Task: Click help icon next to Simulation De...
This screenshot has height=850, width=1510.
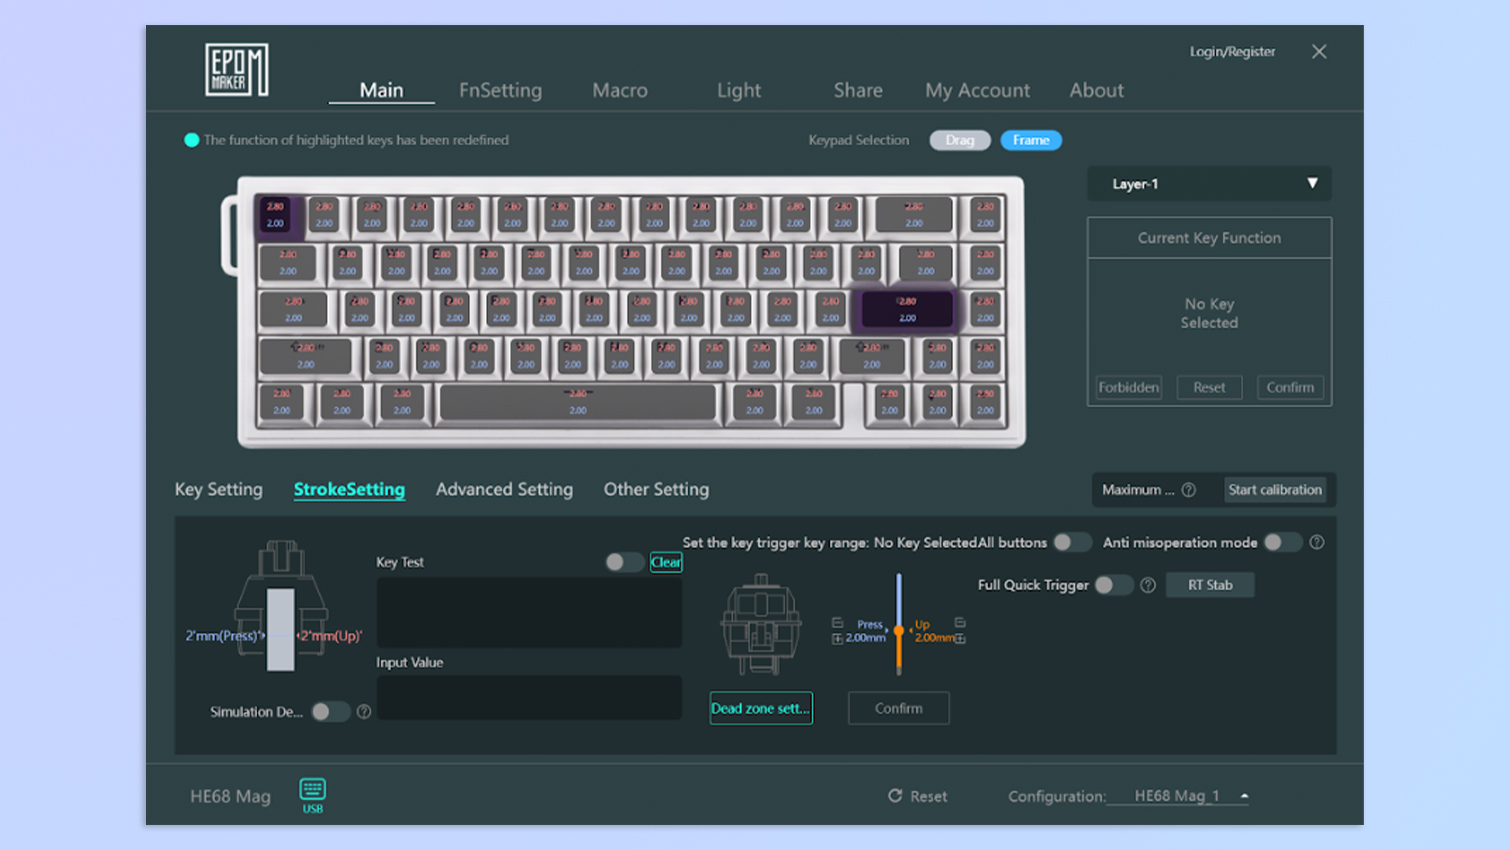Action: 364,712
